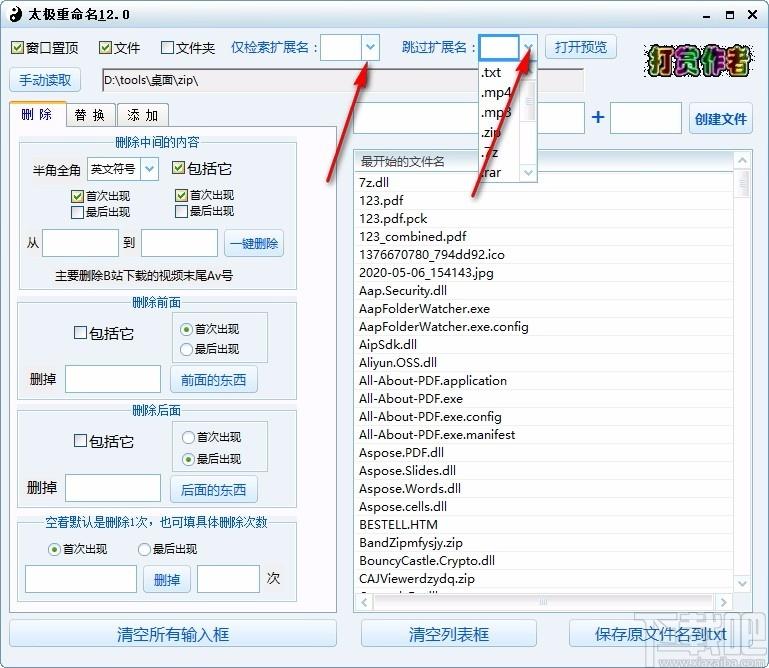Click the 创建文件 button
Screen dimensions: 769x668
pos(720,118)
